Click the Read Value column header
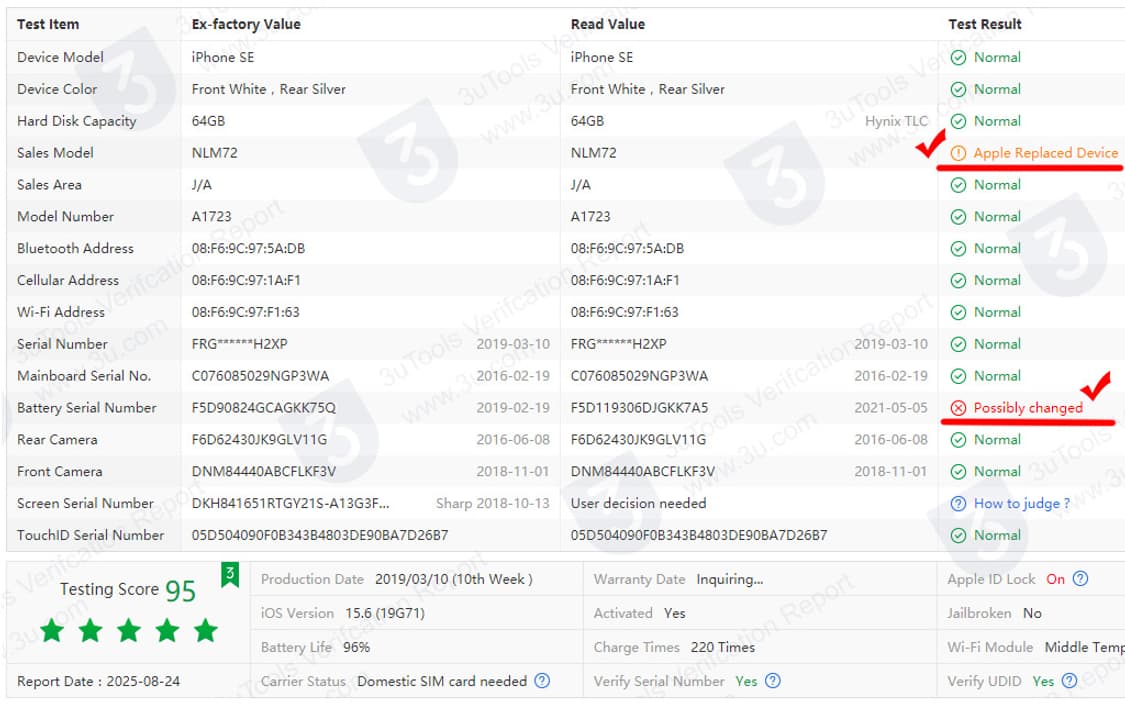This screenshot has width=1125, height=708. [608, 24]
